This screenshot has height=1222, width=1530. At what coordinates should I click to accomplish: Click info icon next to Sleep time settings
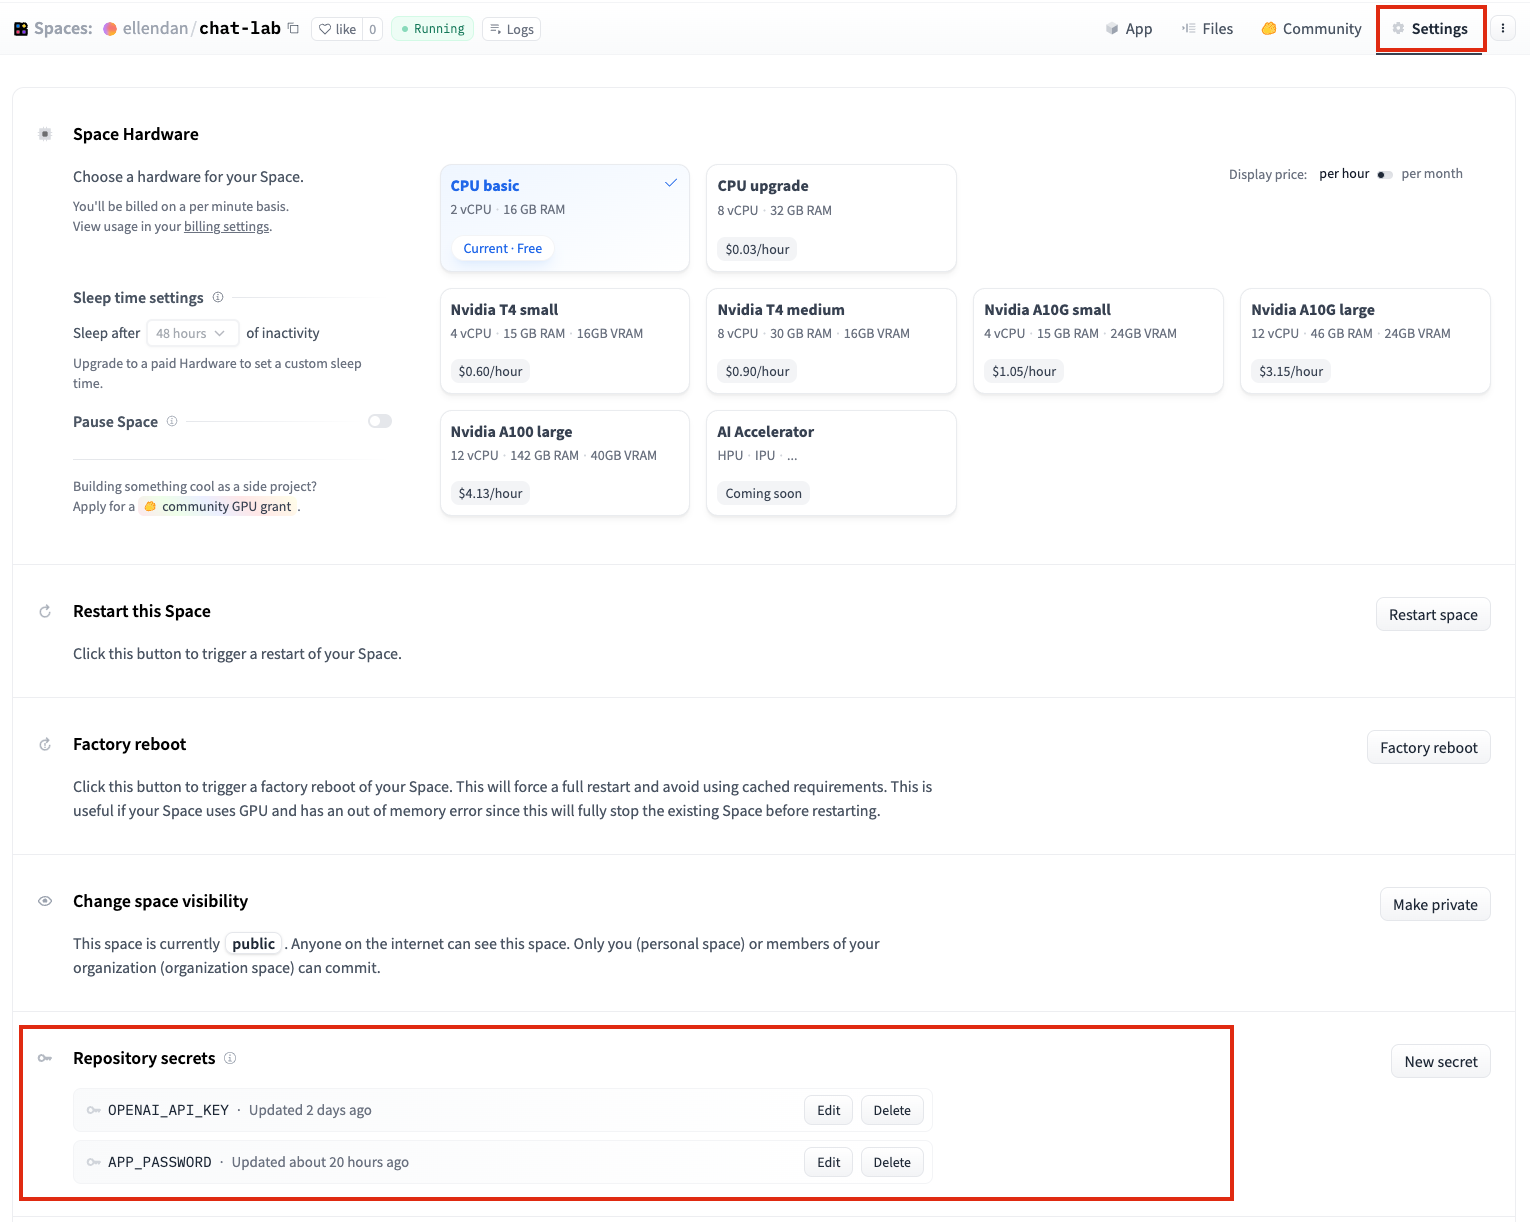(x=218, y=297)
